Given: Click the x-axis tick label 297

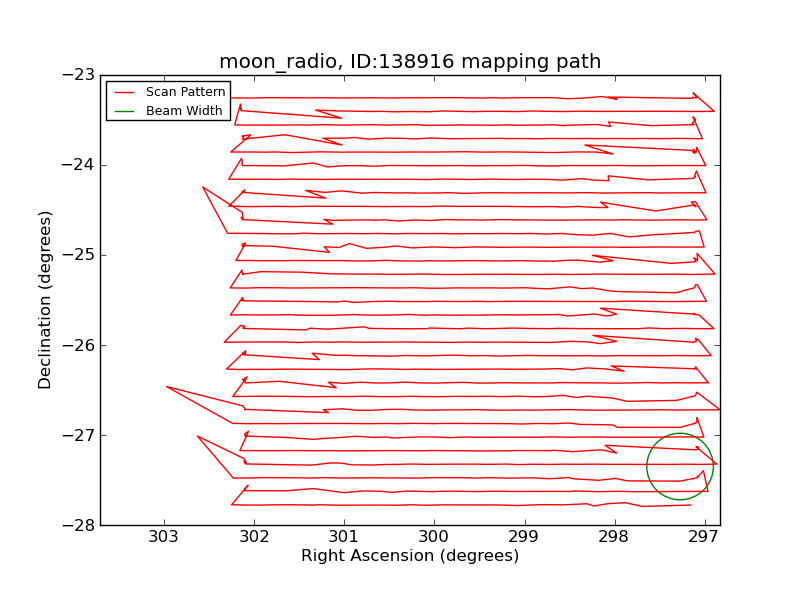Looking at the screenshot, I should click(x=704, y=537).
